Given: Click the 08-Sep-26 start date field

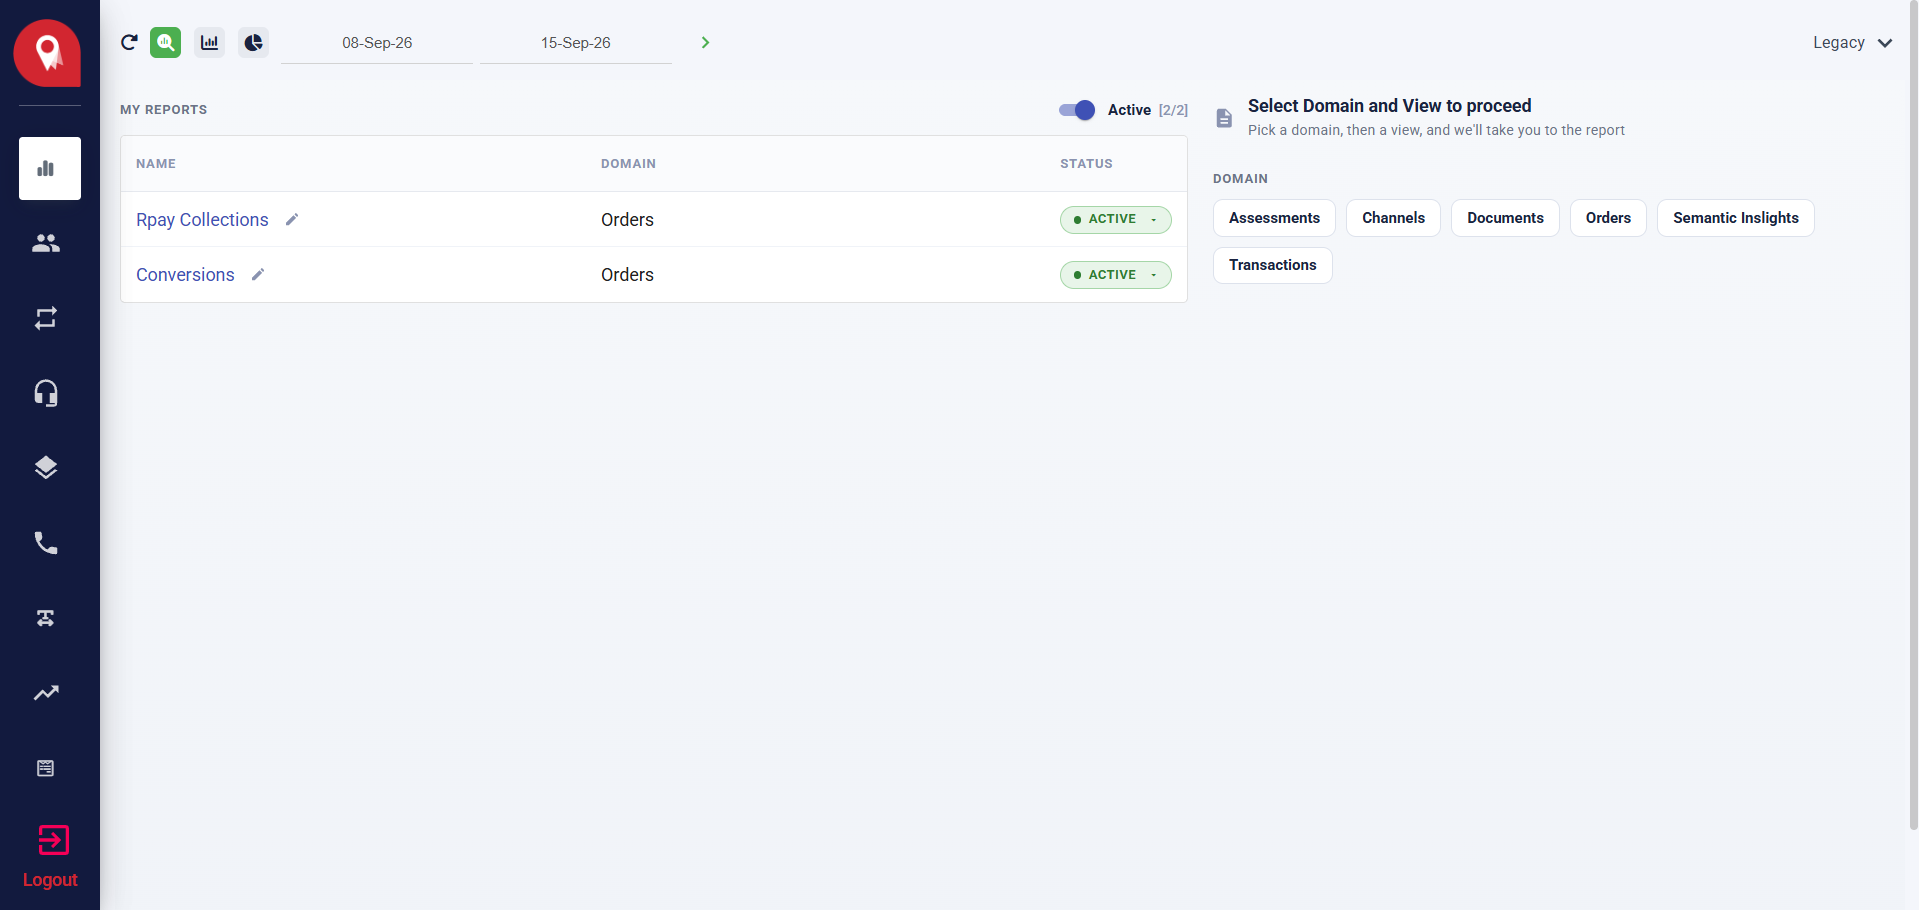Looking at the screenshot, I should coord(377,43).
